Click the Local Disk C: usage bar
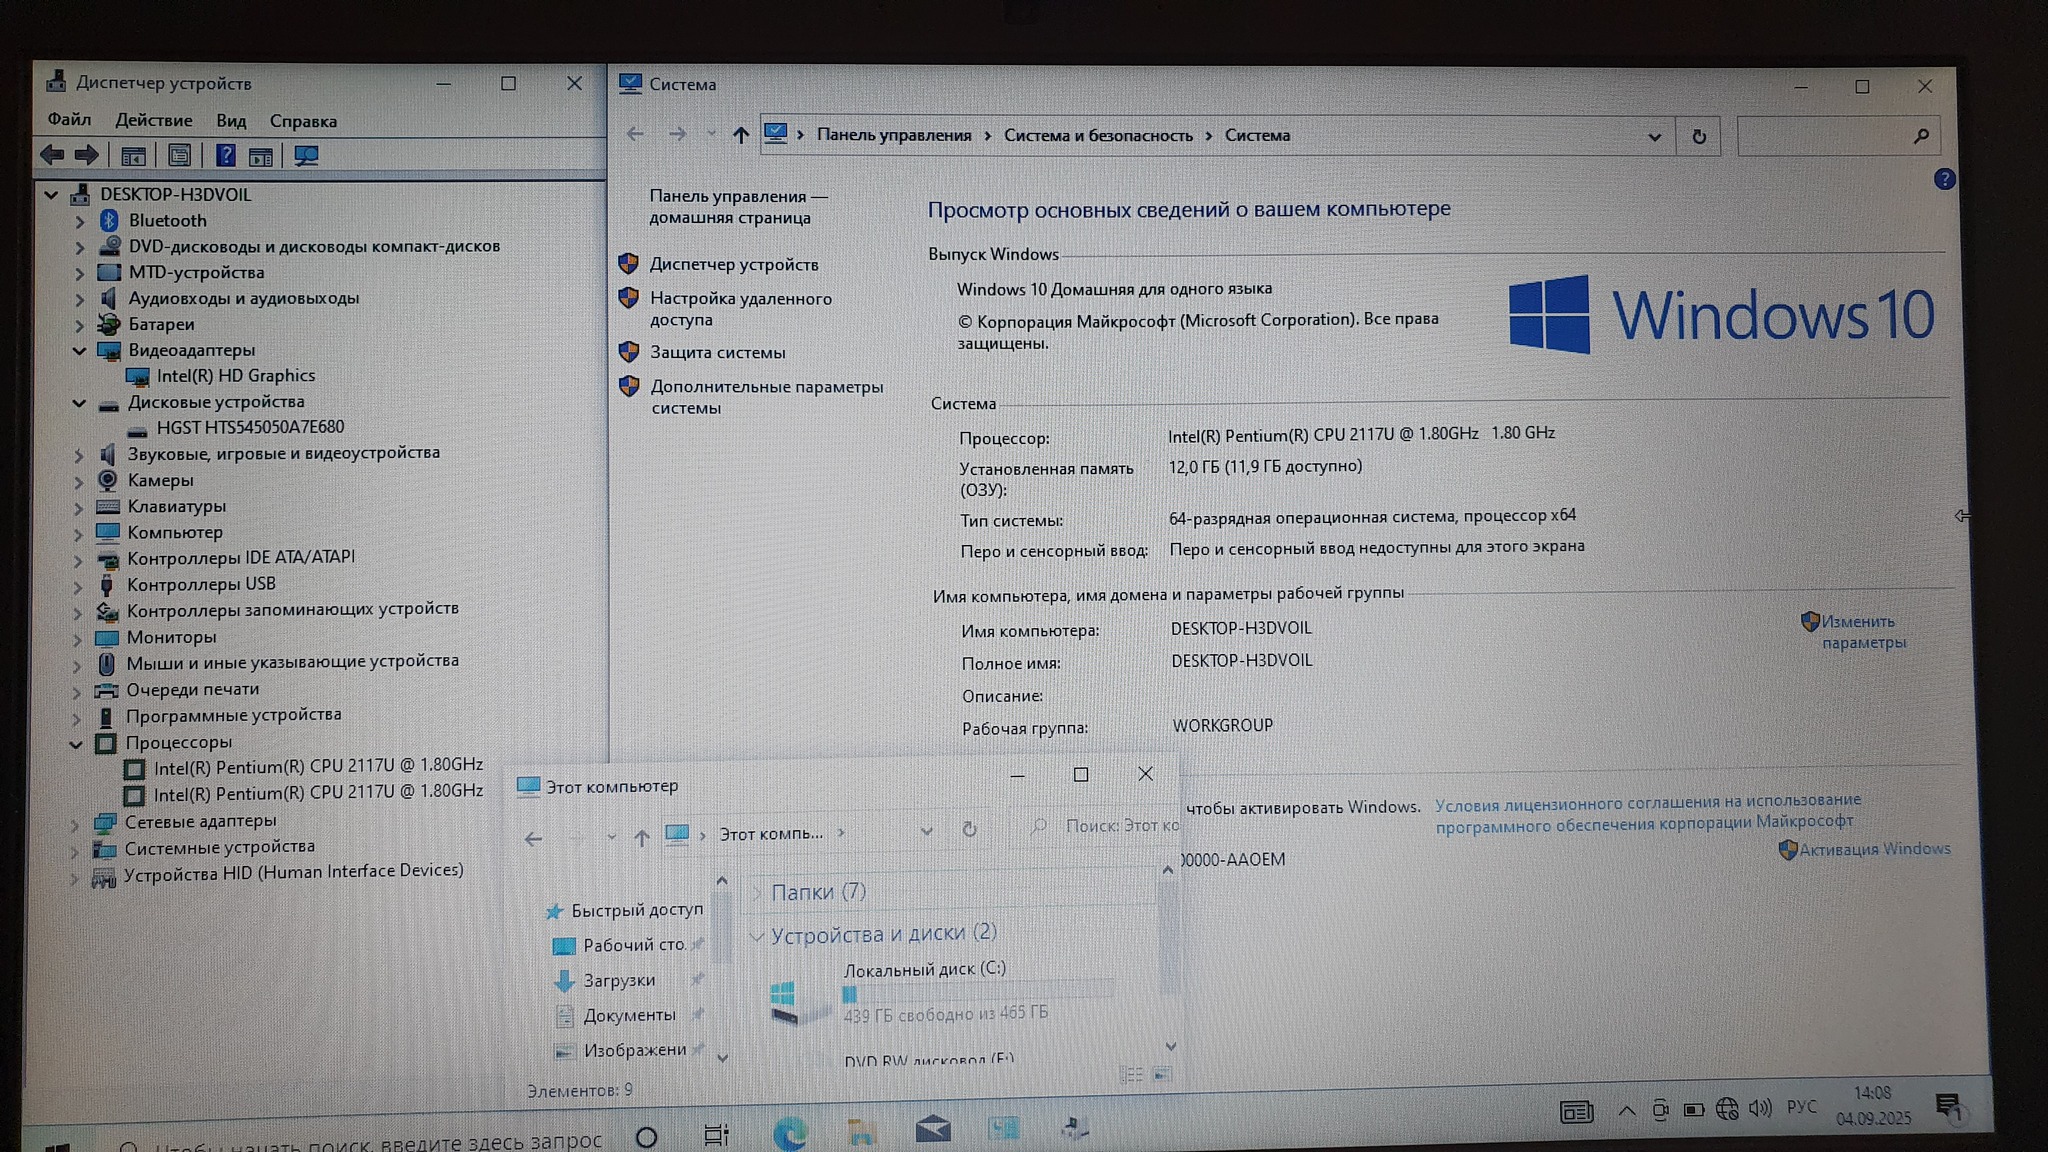Image resolution: width=2048 pixels, height=1152 pixels. [977, 993]
